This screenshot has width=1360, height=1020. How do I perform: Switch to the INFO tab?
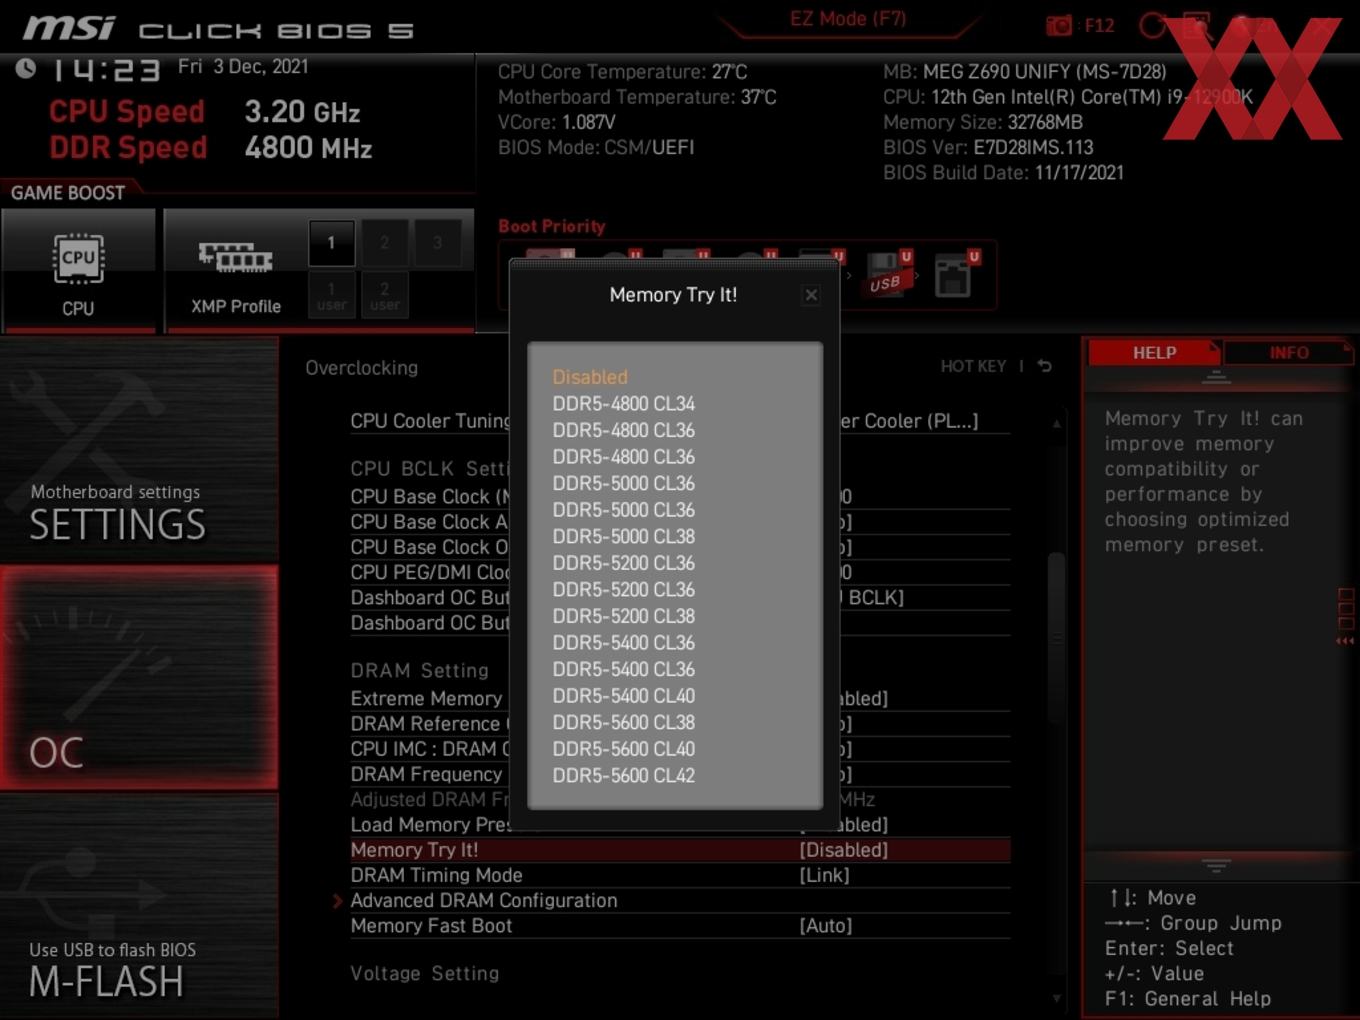pyautogui.click(x=1289, y=353)
